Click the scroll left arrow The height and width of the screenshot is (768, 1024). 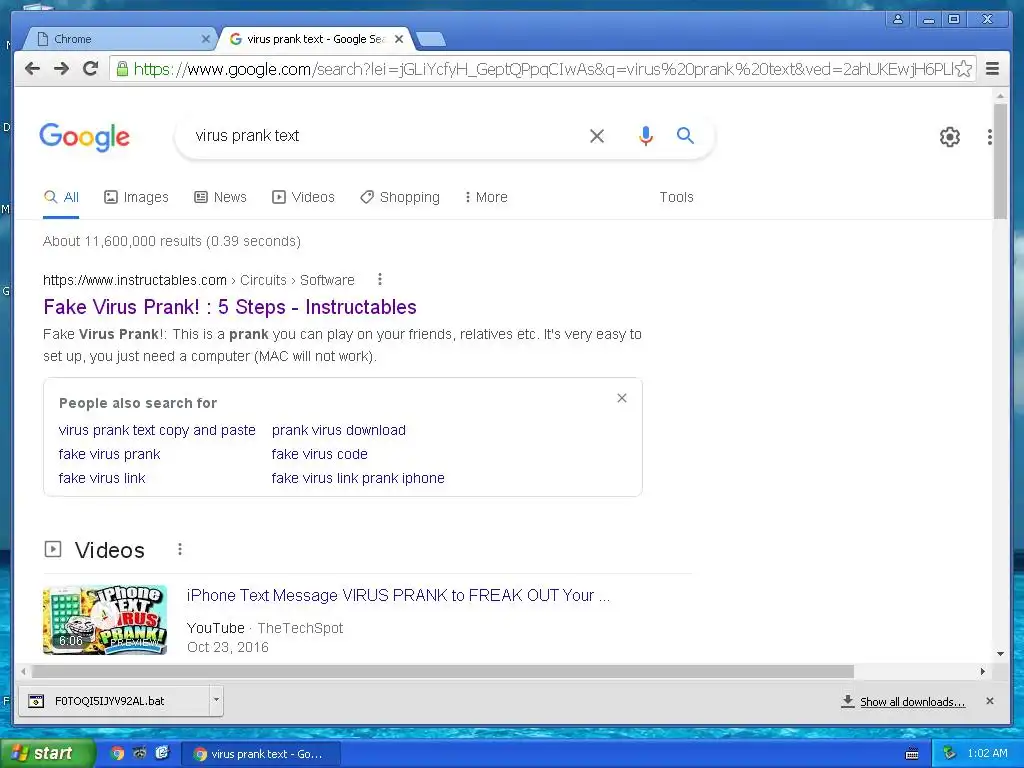[24, 671]
